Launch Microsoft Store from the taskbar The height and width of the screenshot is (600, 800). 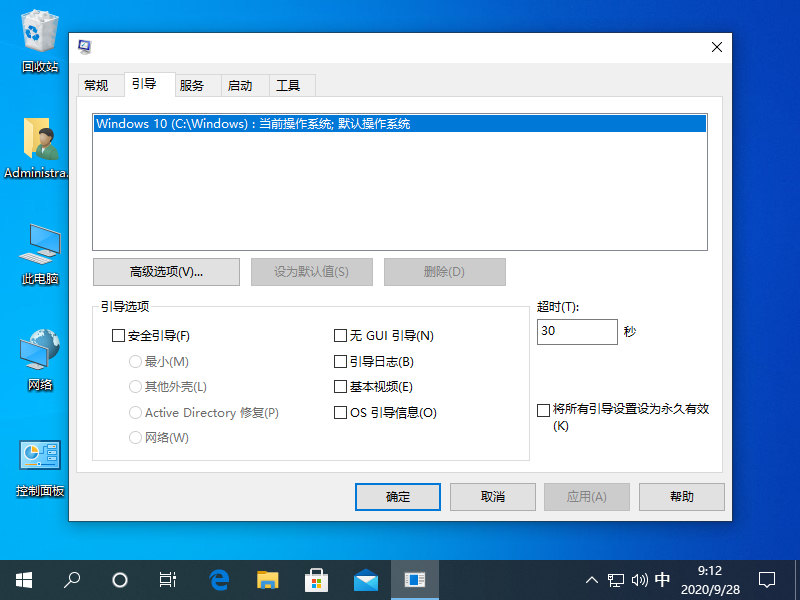316,579
